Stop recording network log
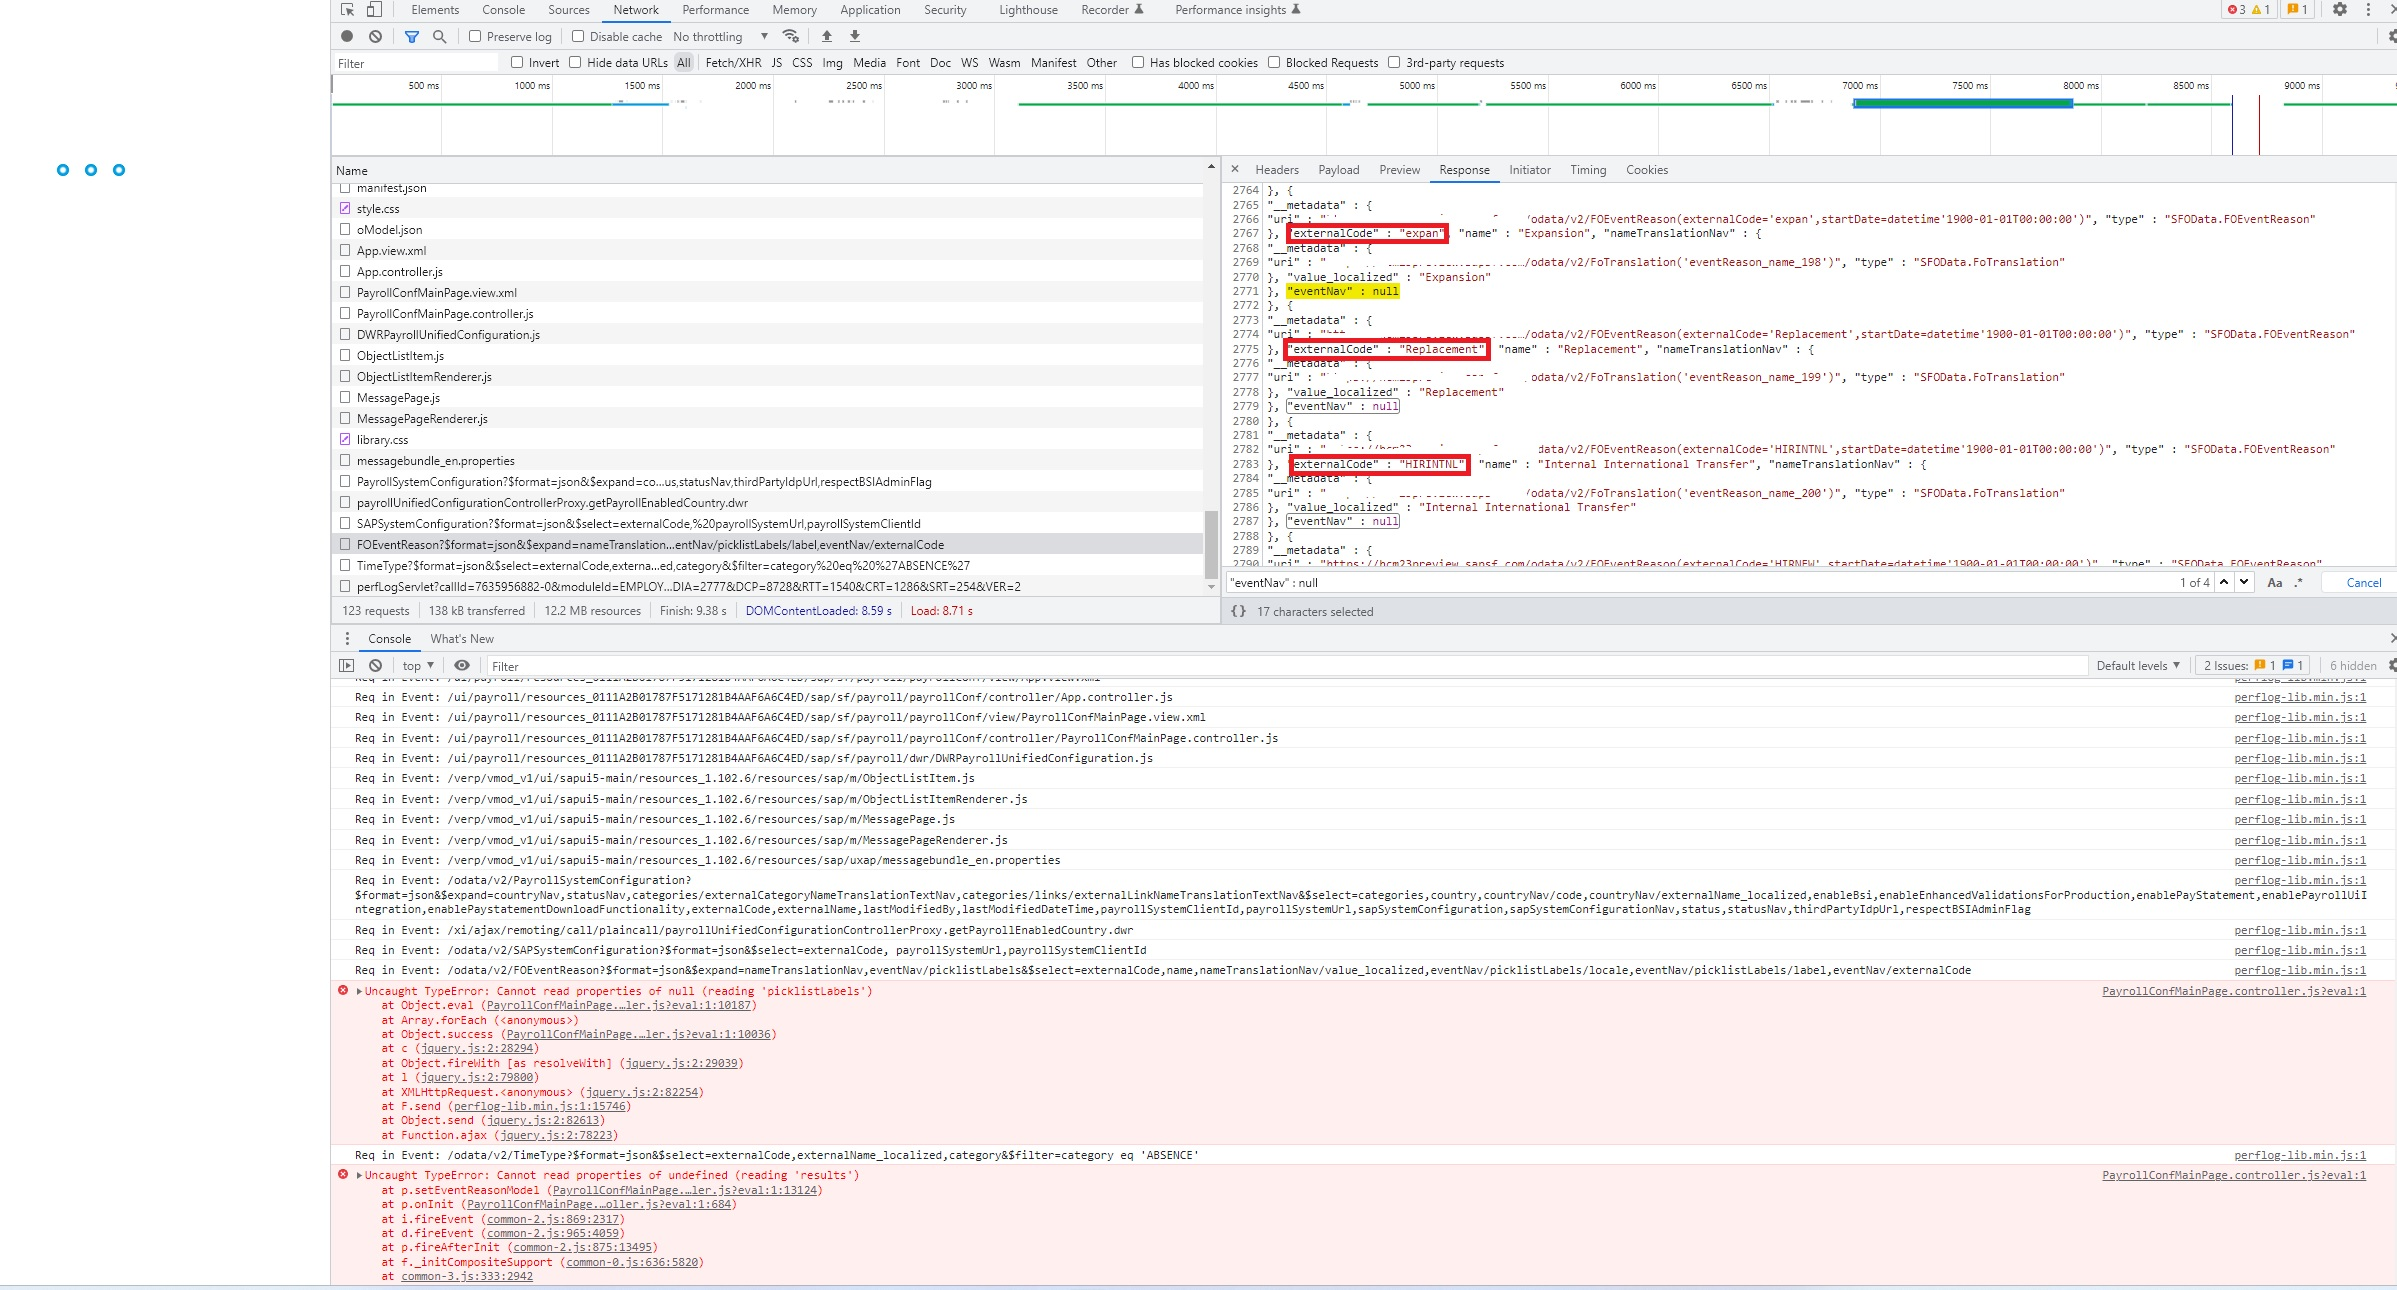Screen dimensions: 2397x1290 (x=347, y=36)
